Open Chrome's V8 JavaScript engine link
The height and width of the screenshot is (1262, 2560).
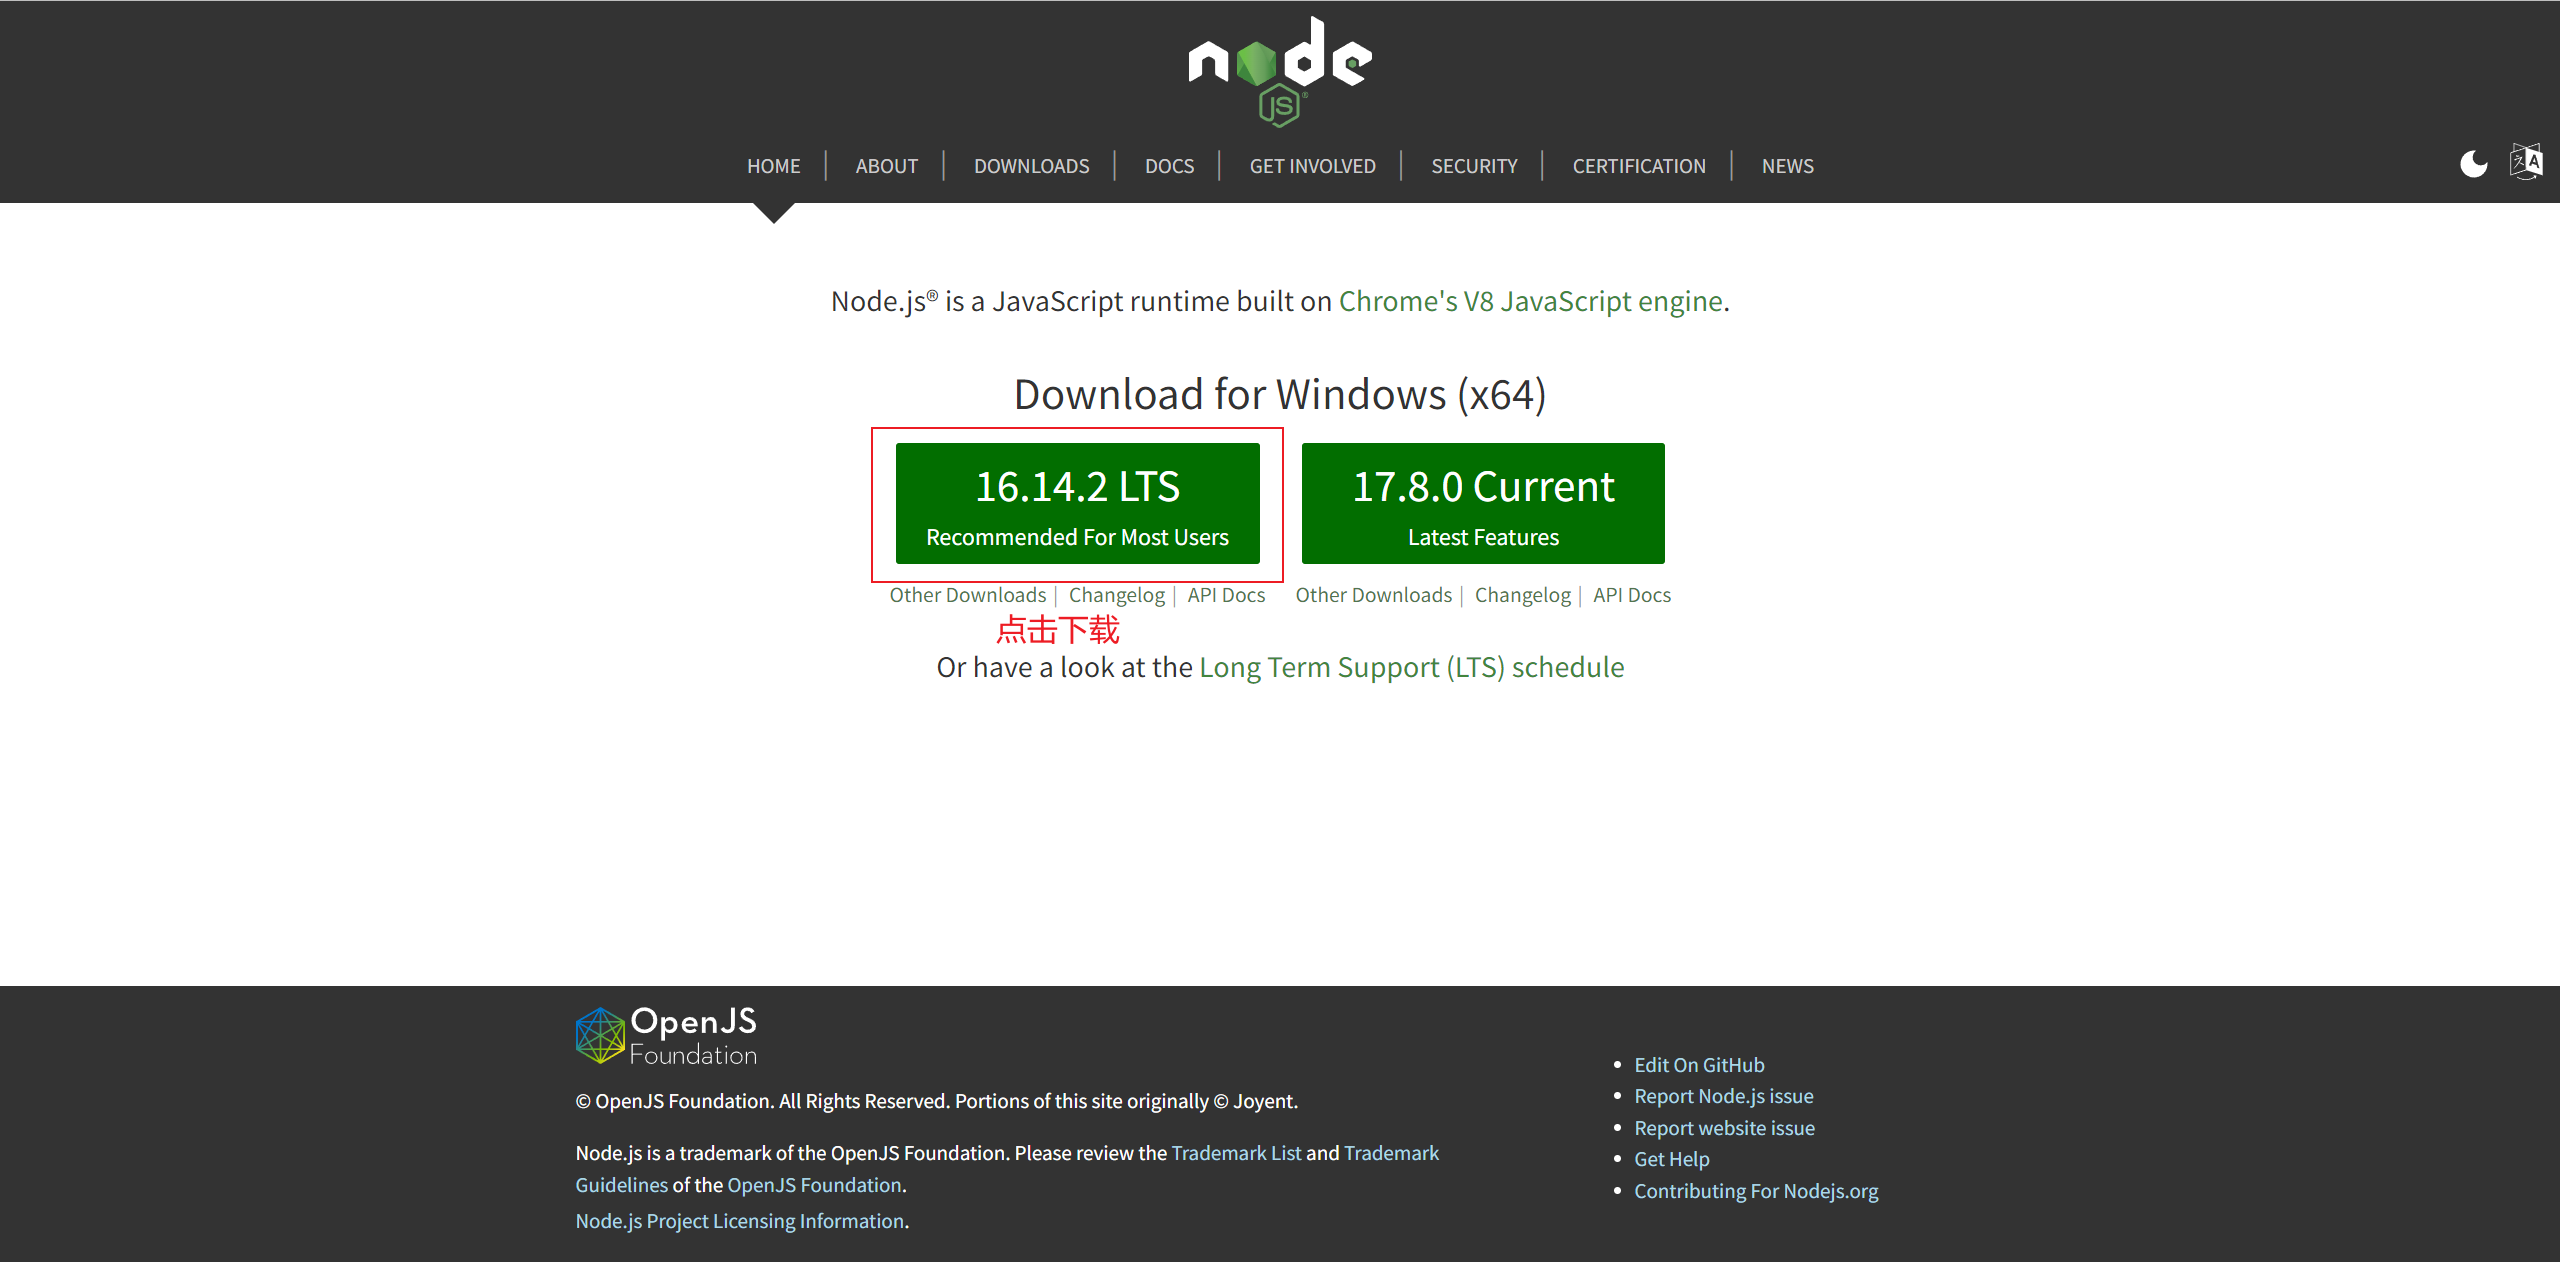tap(1530, 301)
